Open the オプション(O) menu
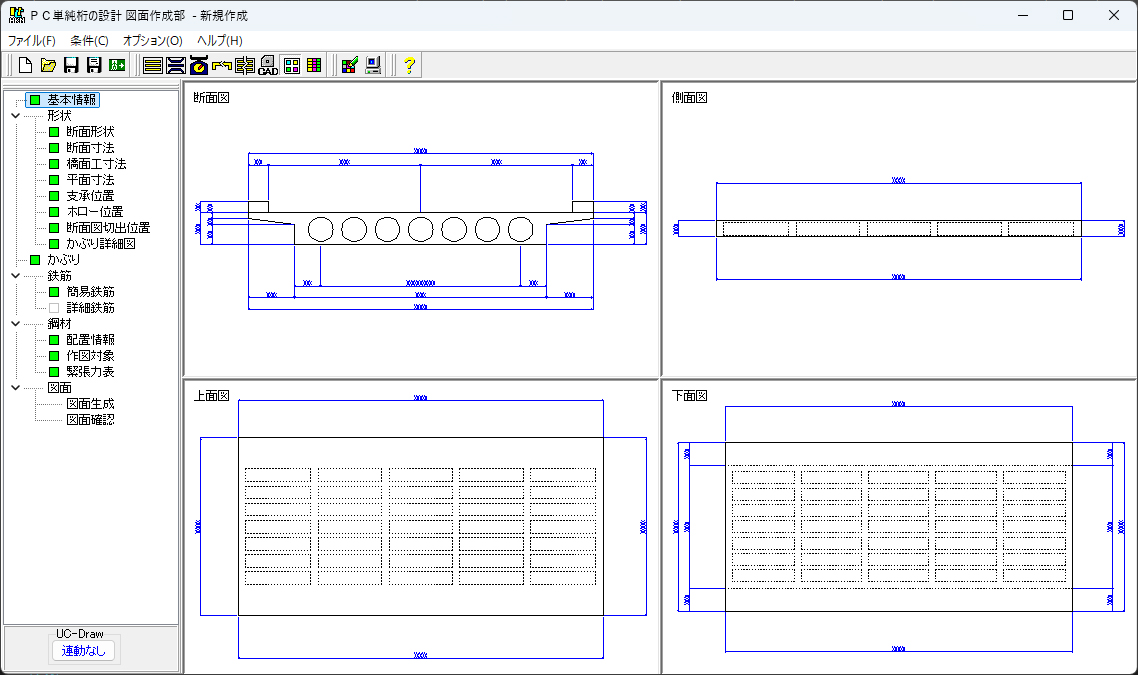 click(152, 41)
